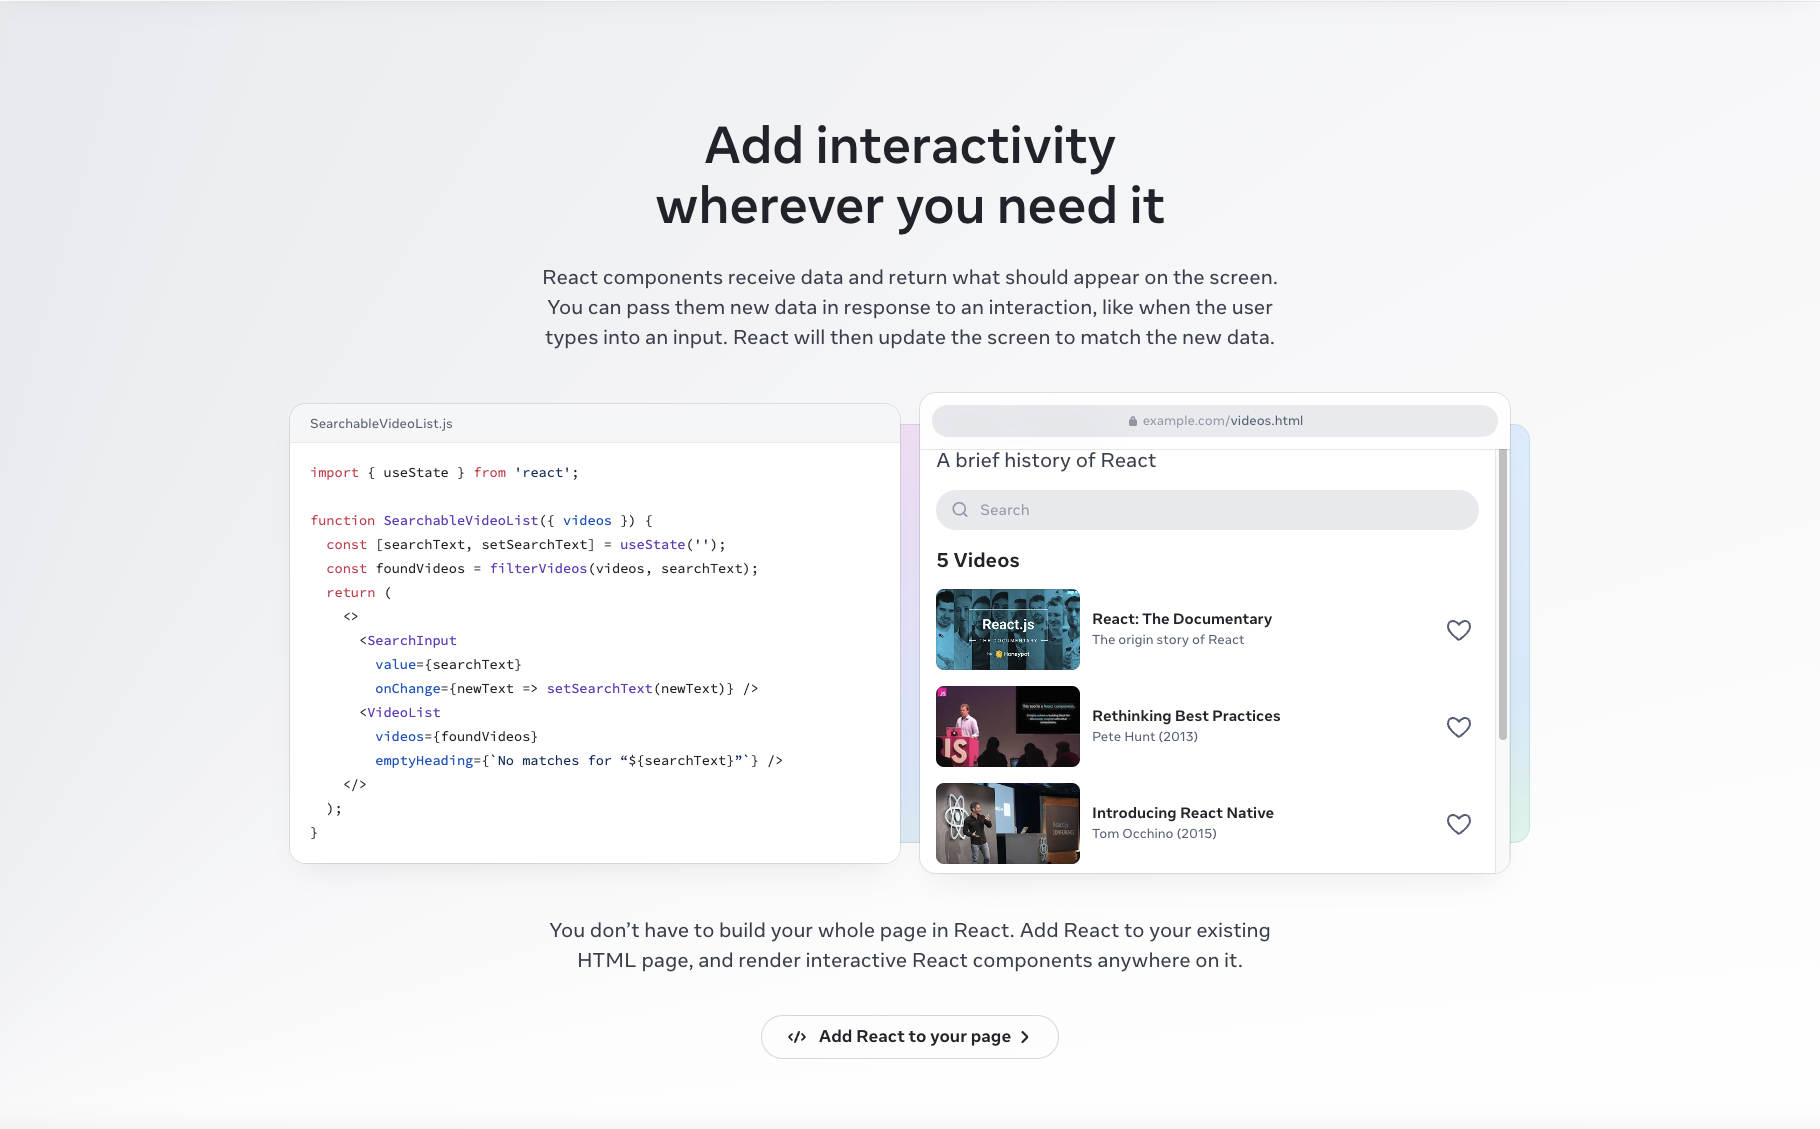Open the Rethinking Best Practices thumbnail

[x=1008, y=726]
